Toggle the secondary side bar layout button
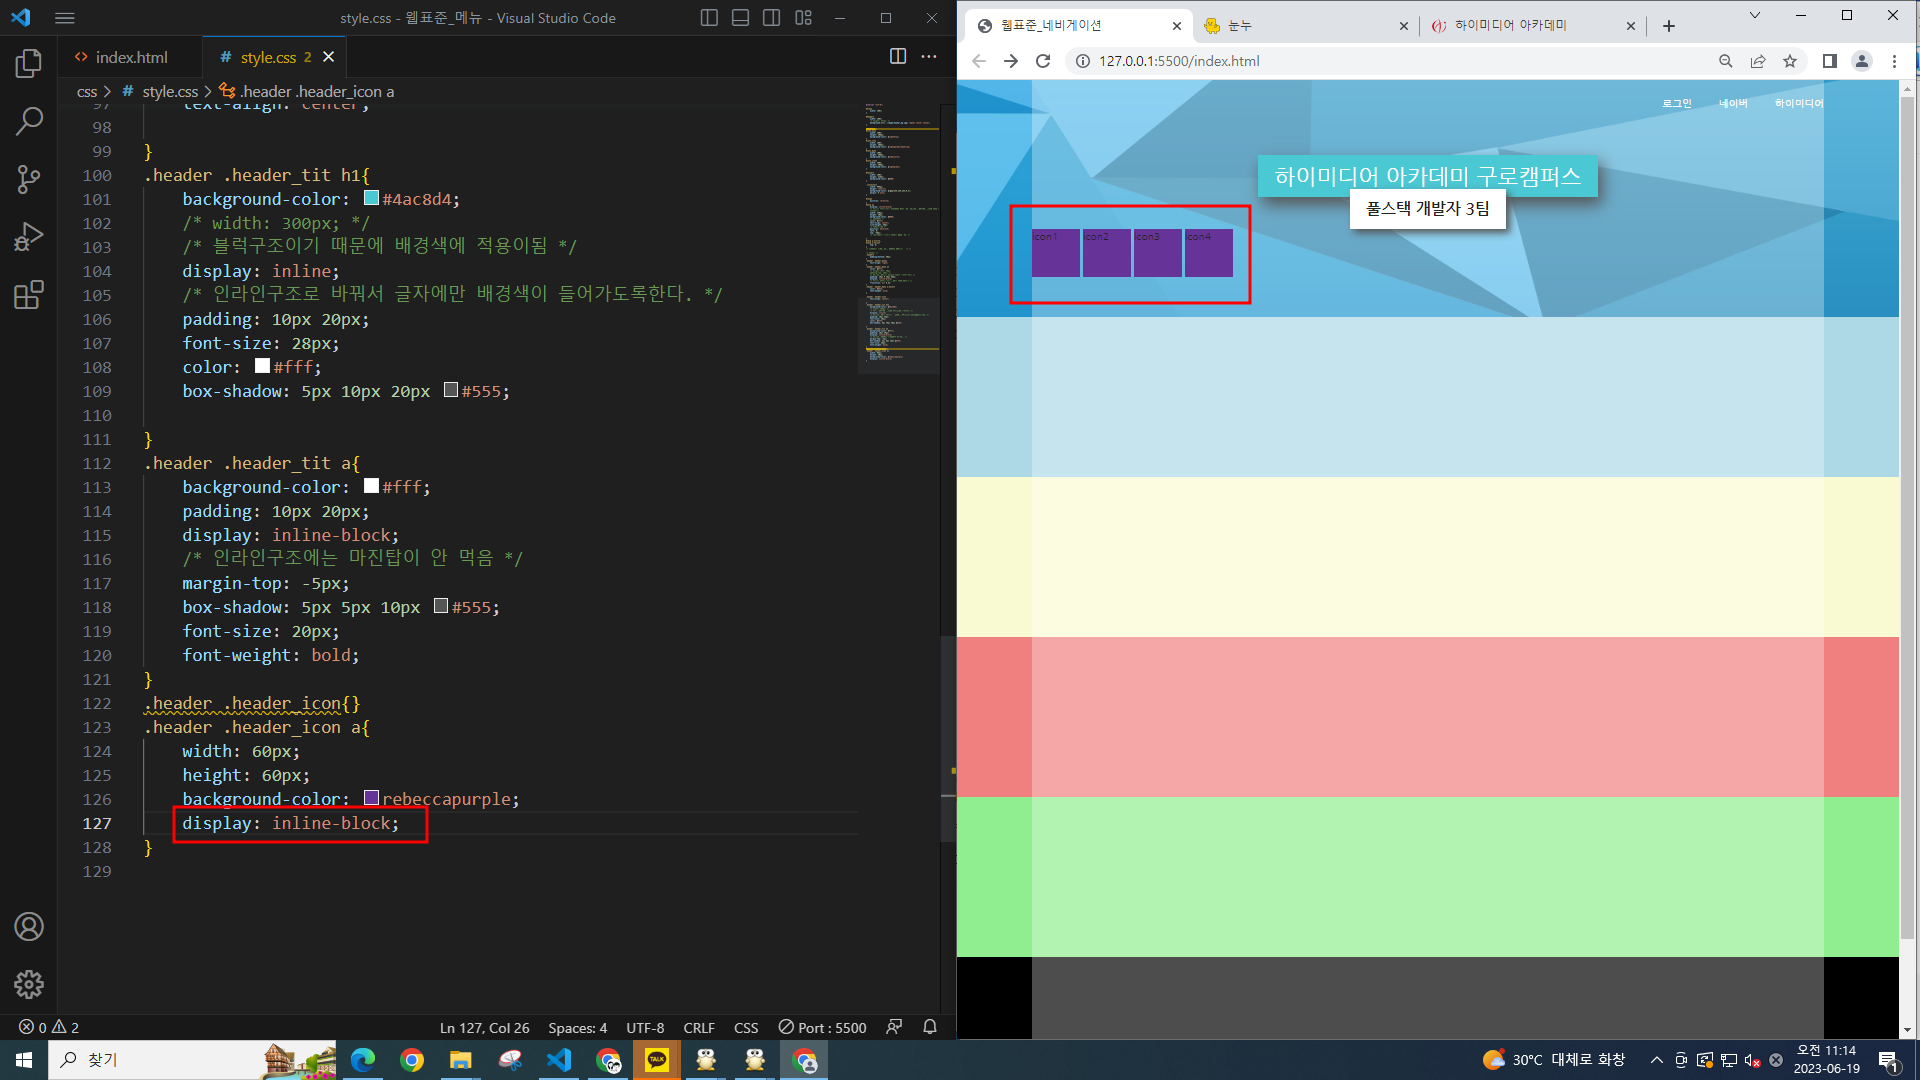The height and width of the screenshot is (1080, 1920). 771,18
